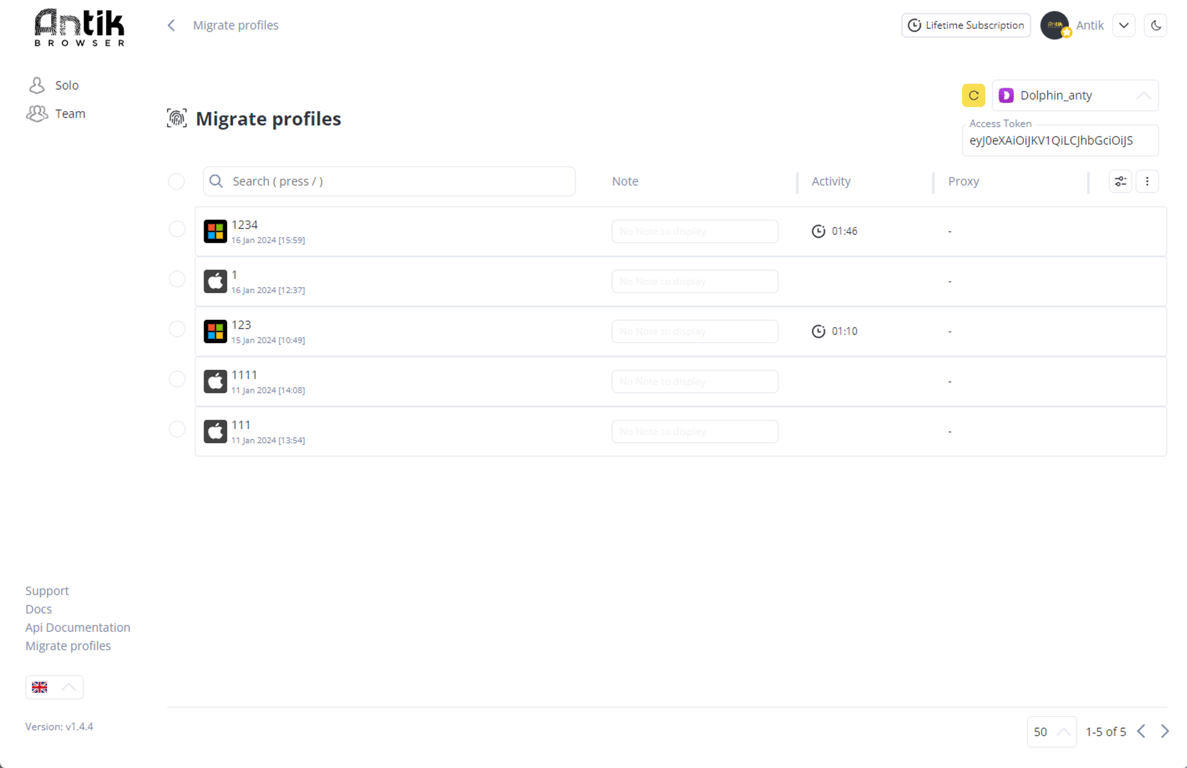
Task: Sort by the Proxy column header
Action: coord(964,182)
